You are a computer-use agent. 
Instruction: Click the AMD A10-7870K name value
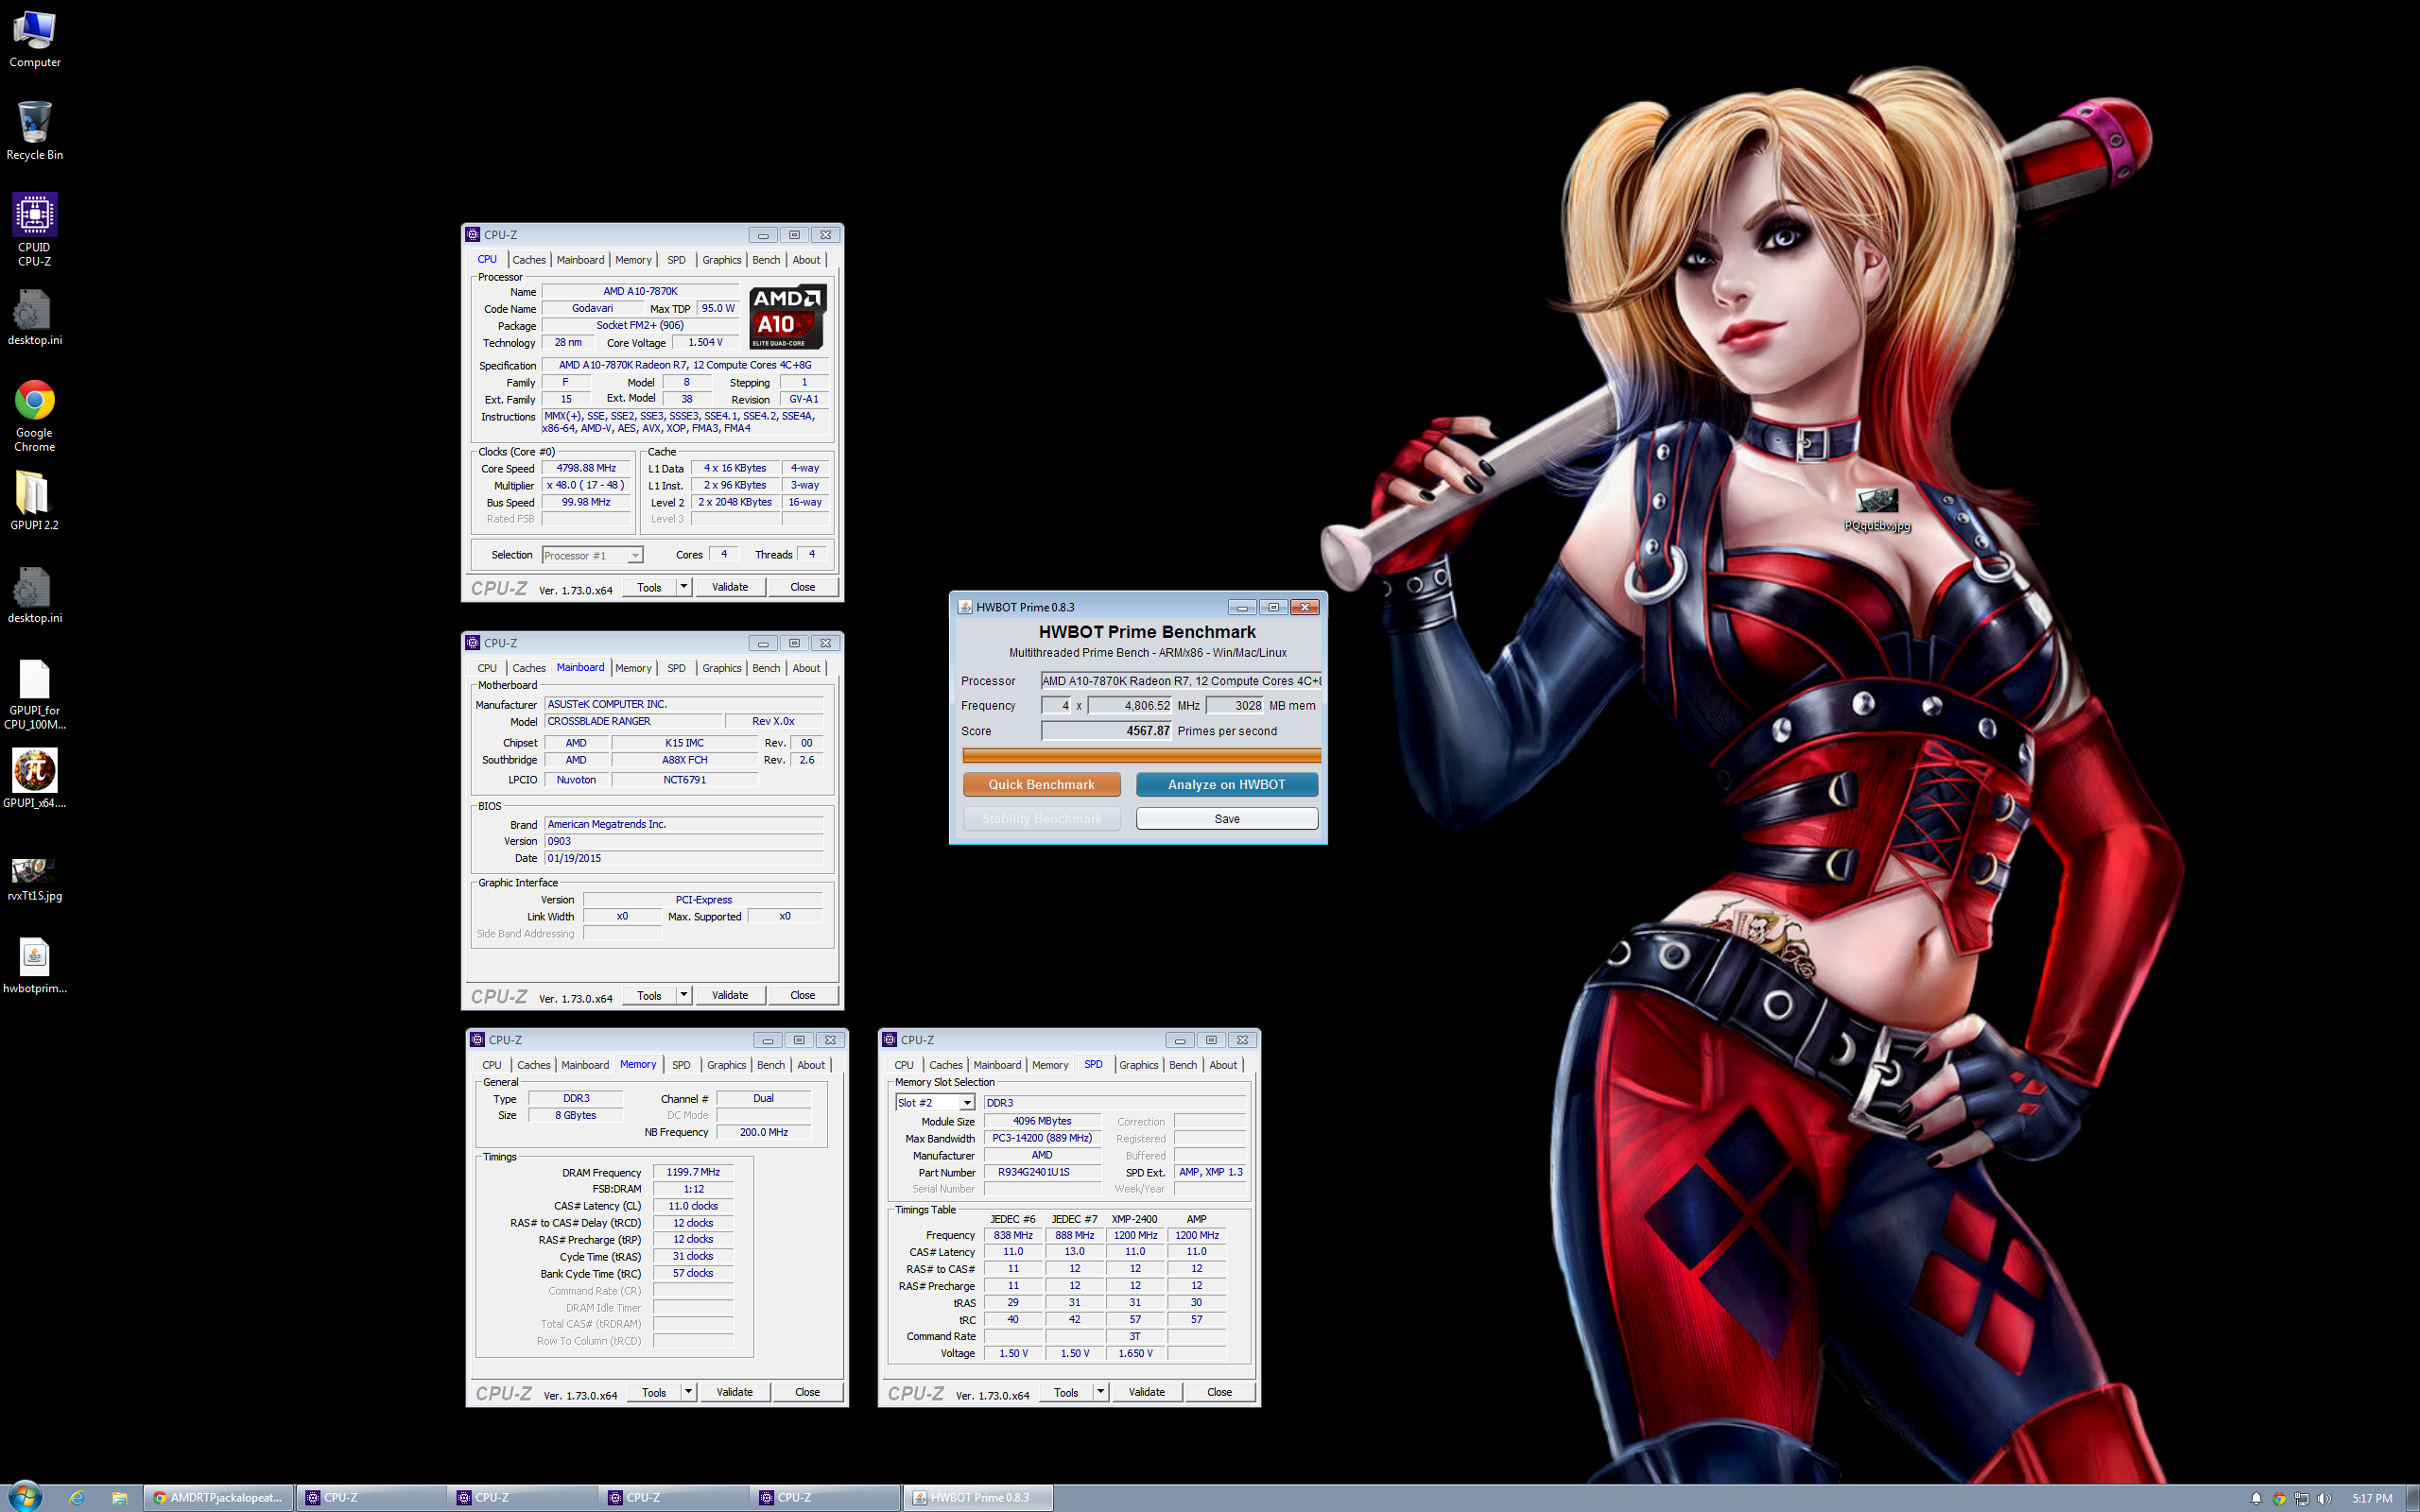640,291
